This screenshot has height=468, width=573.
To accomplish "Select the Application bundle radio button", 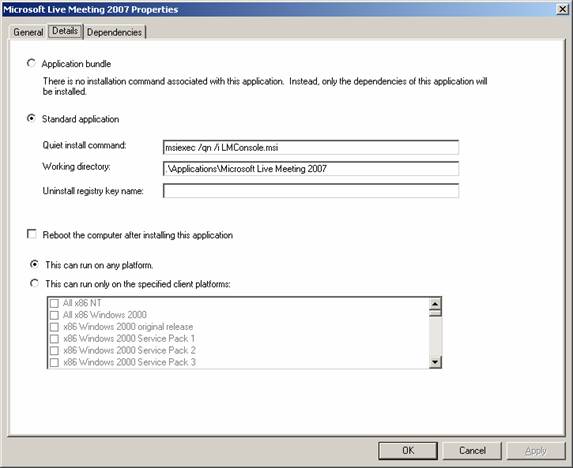I will click(31, 64).
